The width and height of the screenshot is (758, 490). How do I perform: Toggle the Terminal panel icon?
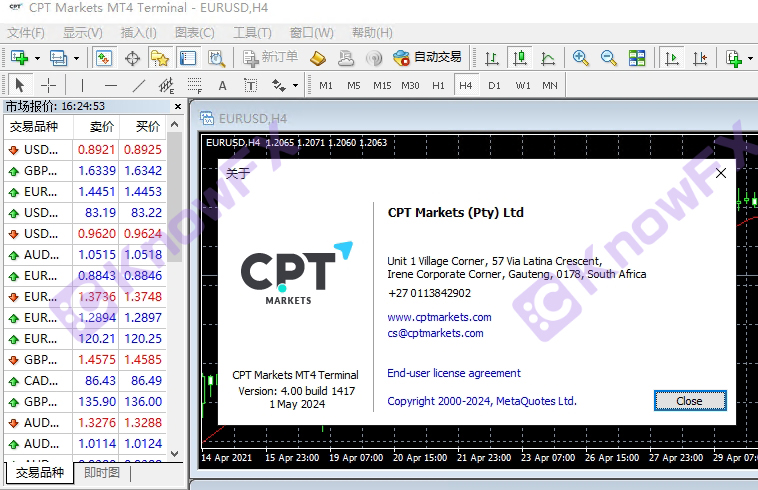[188, 58]
